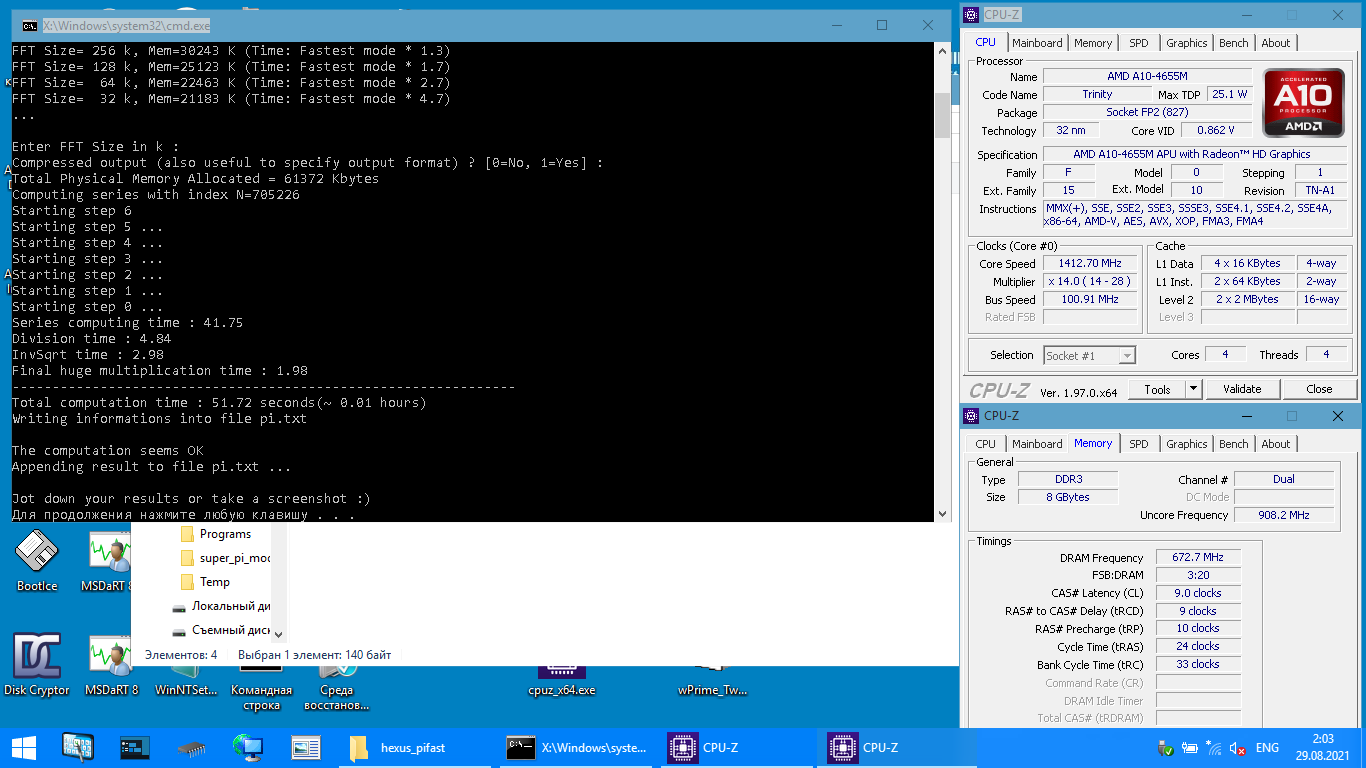Click the upper CPU-Z window title icon
Viewport: 1366px width, 768px height.
971,15
